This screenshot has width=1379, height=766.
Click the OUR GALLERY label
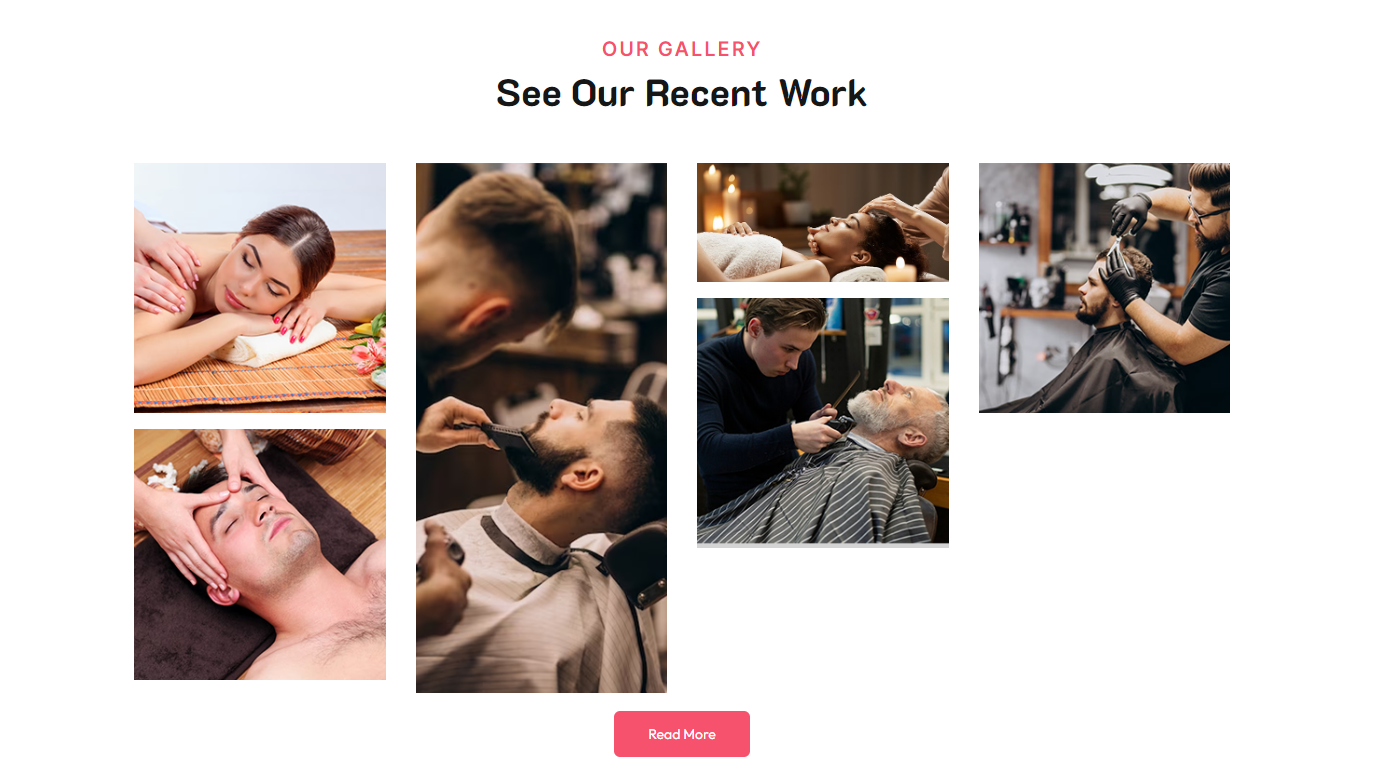[x=681, y=49]
